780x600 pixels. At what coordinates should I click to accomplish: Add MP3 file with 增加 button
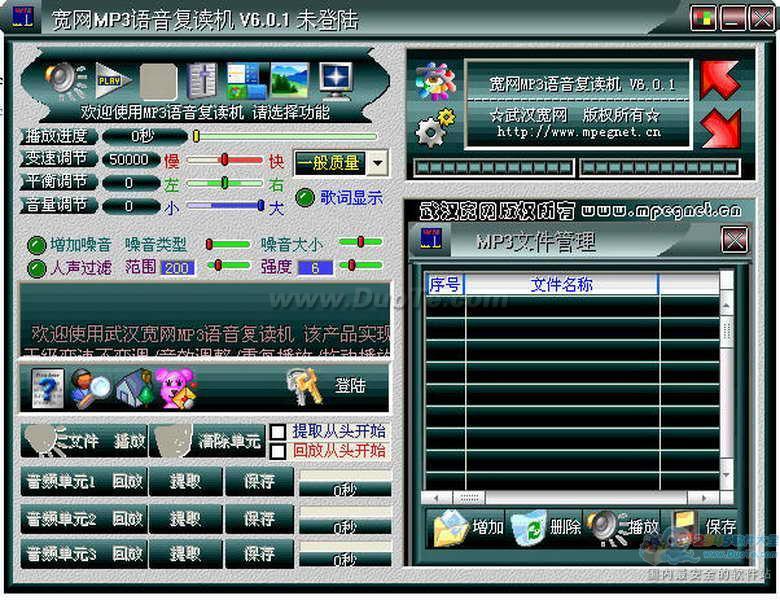[x=468, y=528]
